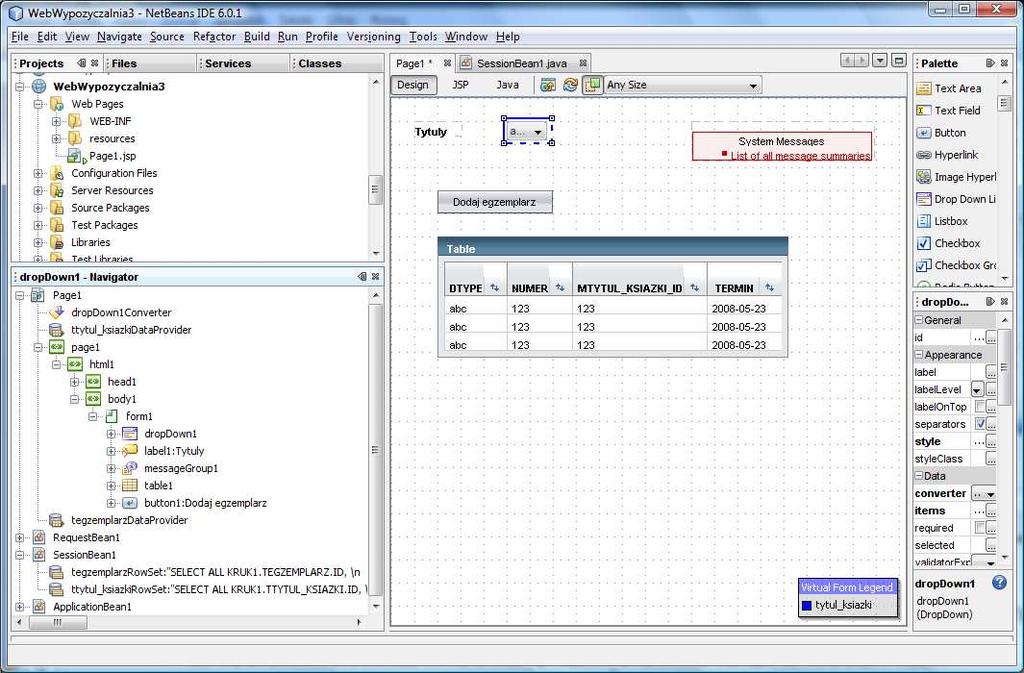Open the style property editor button
Image resolution: width=1024 pixels, height=673 pixels.
(x=991, y=442)
